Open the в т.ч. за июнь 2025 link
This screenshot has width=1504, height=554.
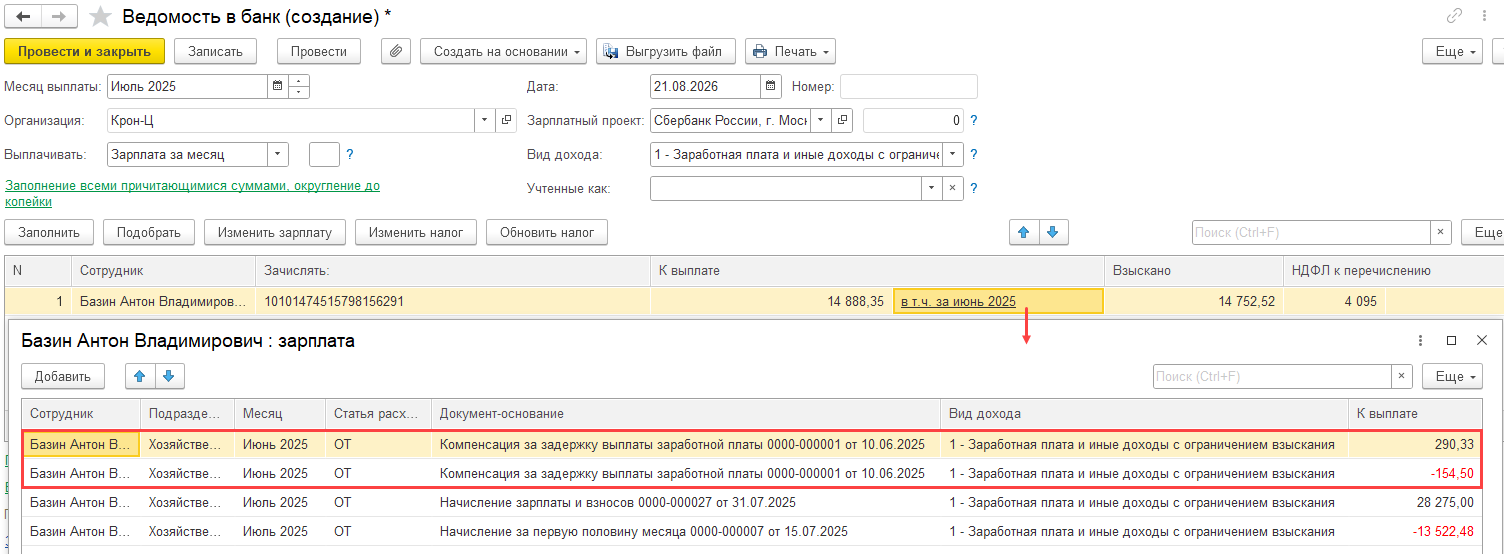coord(958,301)
